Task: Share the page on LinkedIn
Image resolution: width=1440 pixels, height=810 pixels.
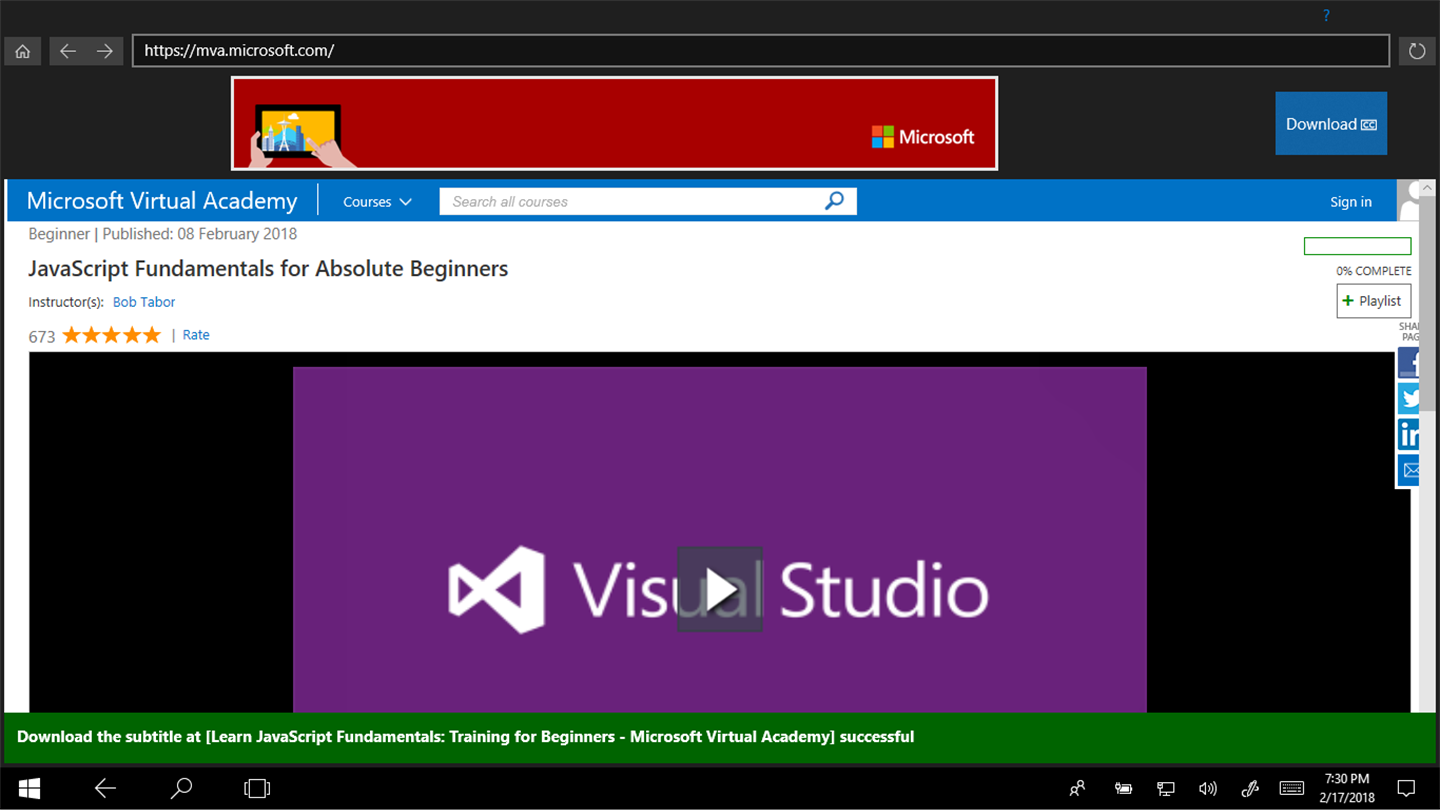Action: click(1408, 434)
